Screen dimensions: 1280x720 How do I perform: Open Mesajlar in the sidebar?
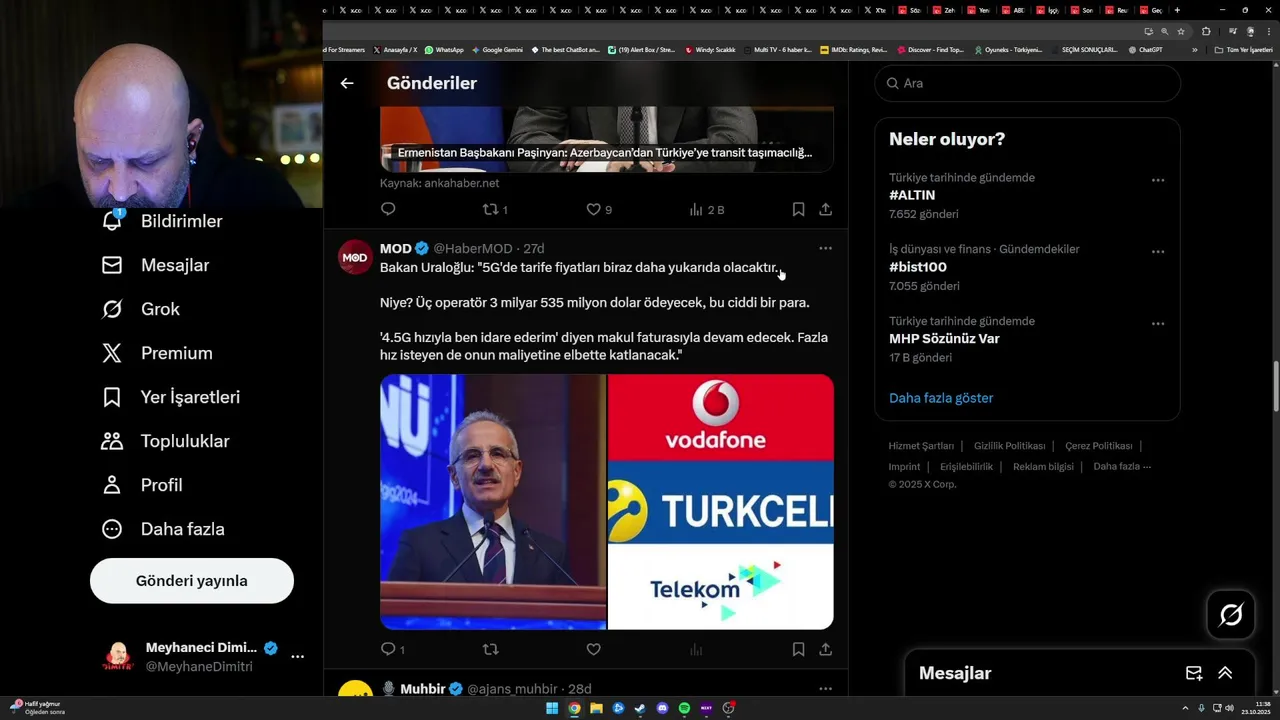(x=155, y=265)
